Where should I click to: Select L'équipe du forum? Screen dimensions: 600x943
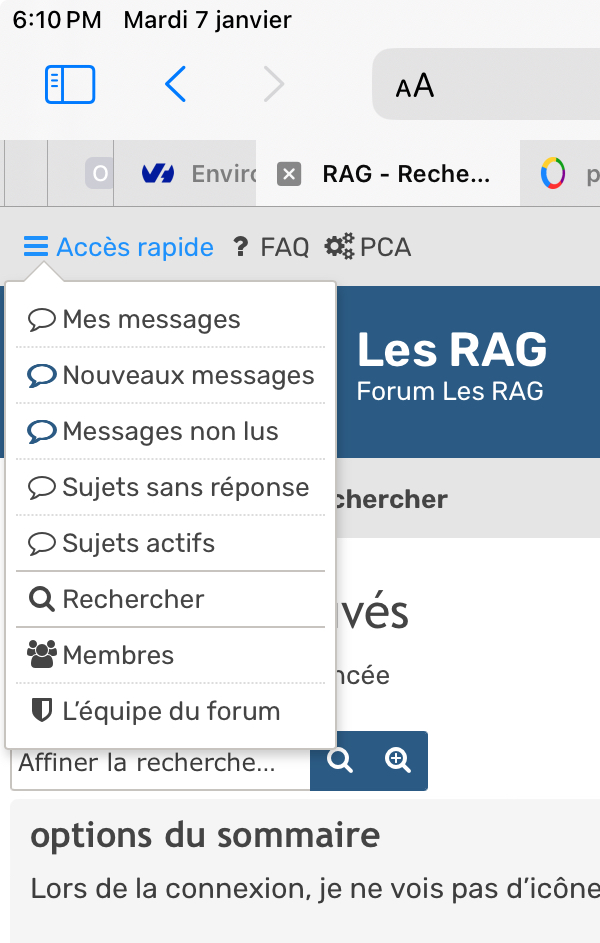(x=170, y=712)
